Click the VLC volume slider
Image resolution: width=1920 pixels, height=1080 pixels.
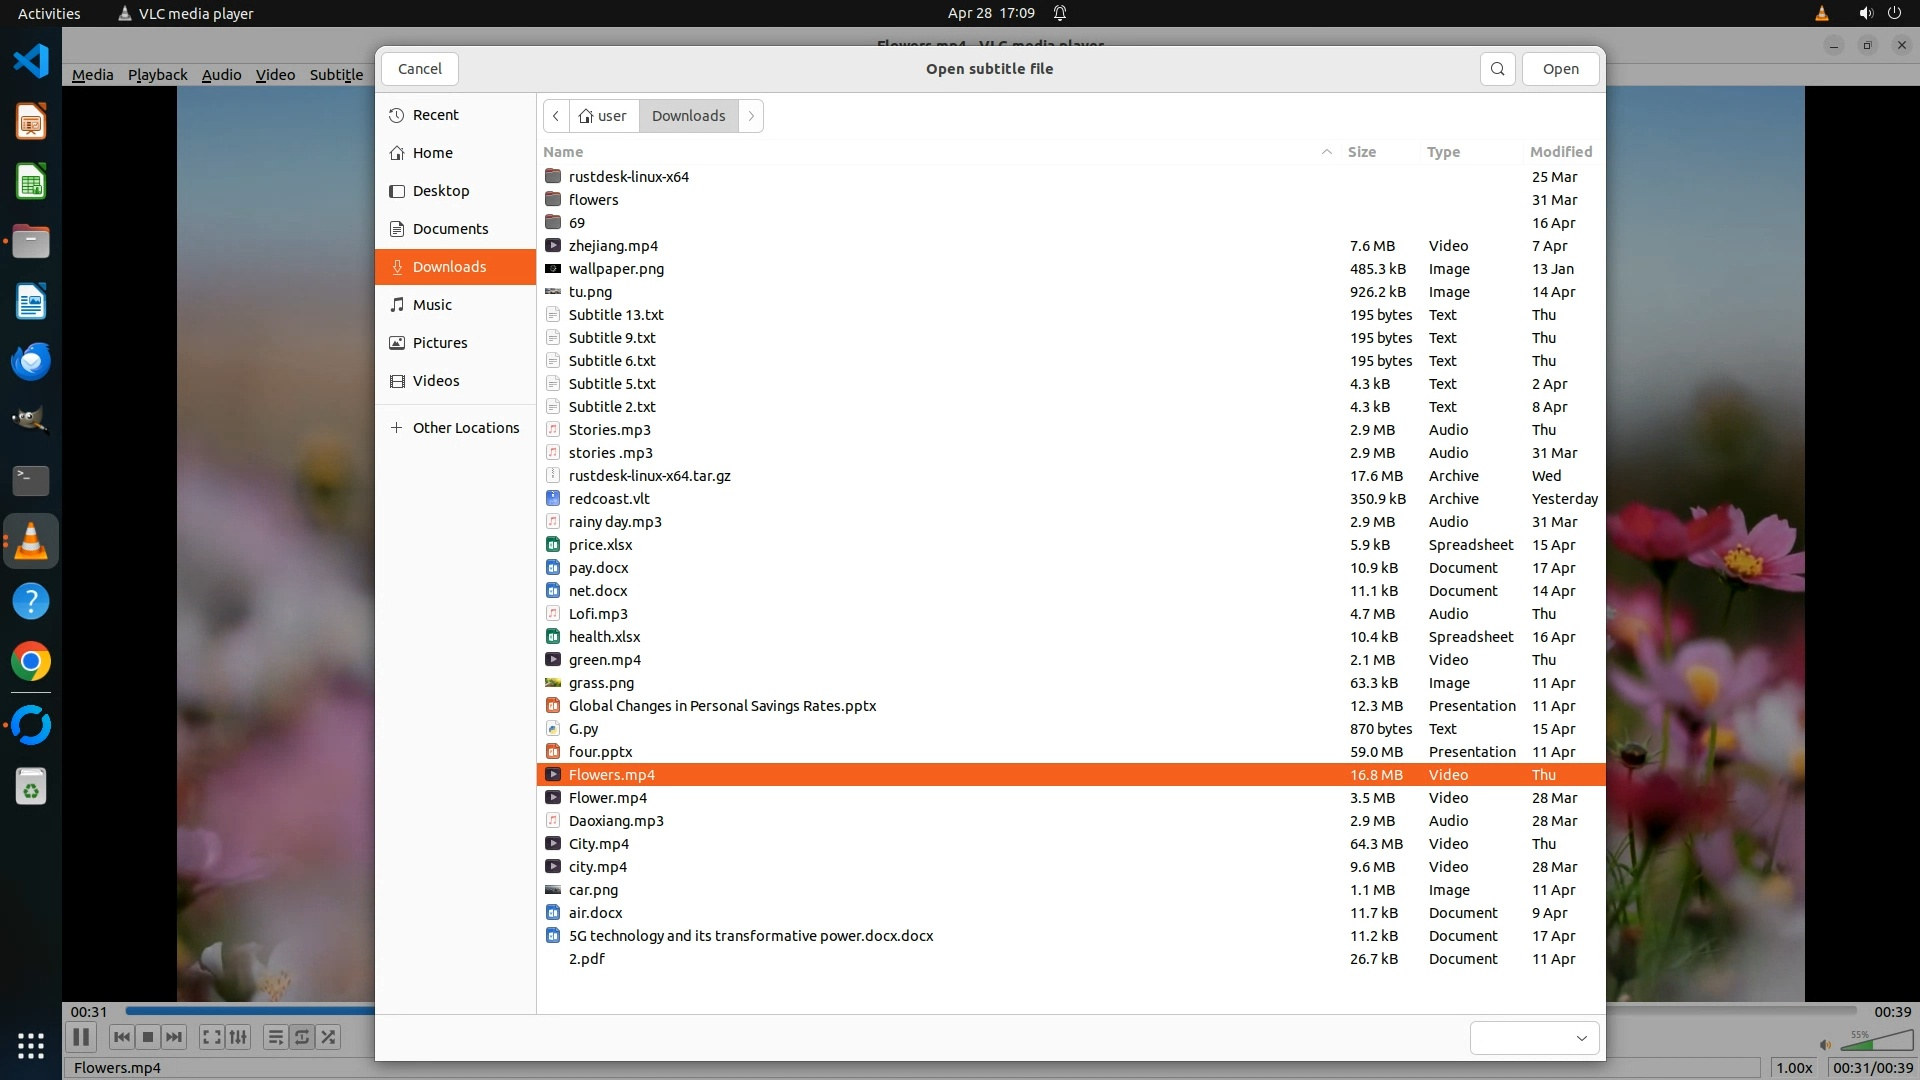(1876, 1043)
